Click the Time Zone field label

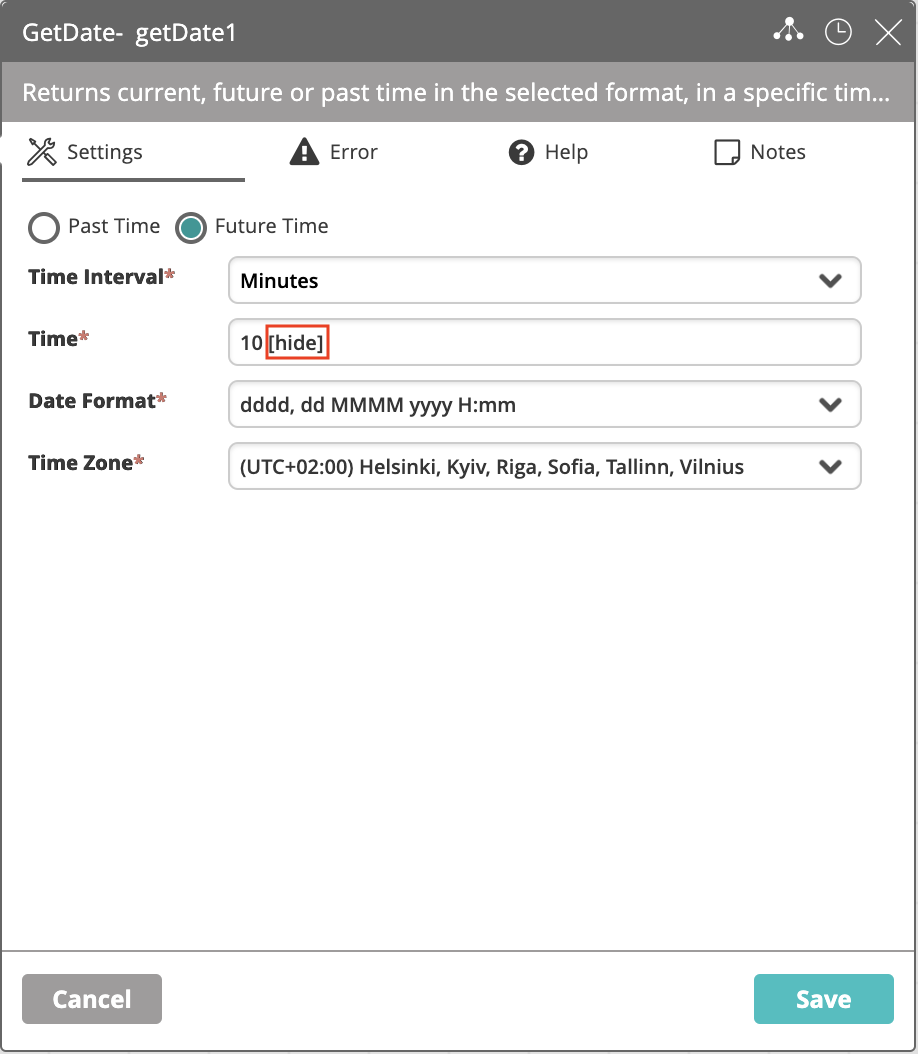[x=86, y=462]
